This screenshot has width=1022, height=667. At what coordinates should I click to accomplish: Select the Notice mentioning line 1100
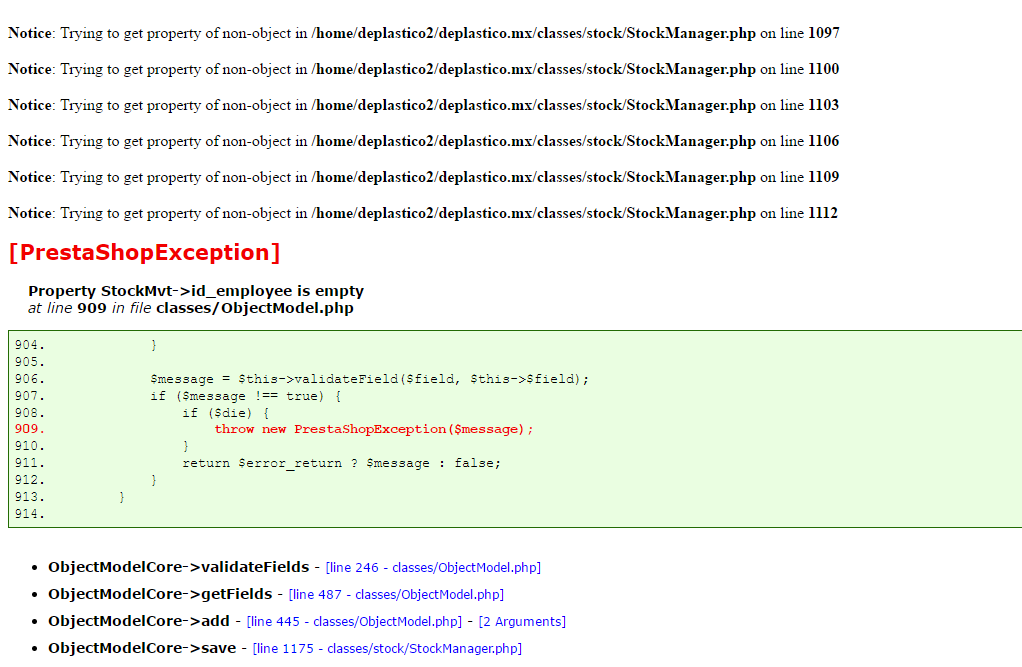(x=424, y=69)
